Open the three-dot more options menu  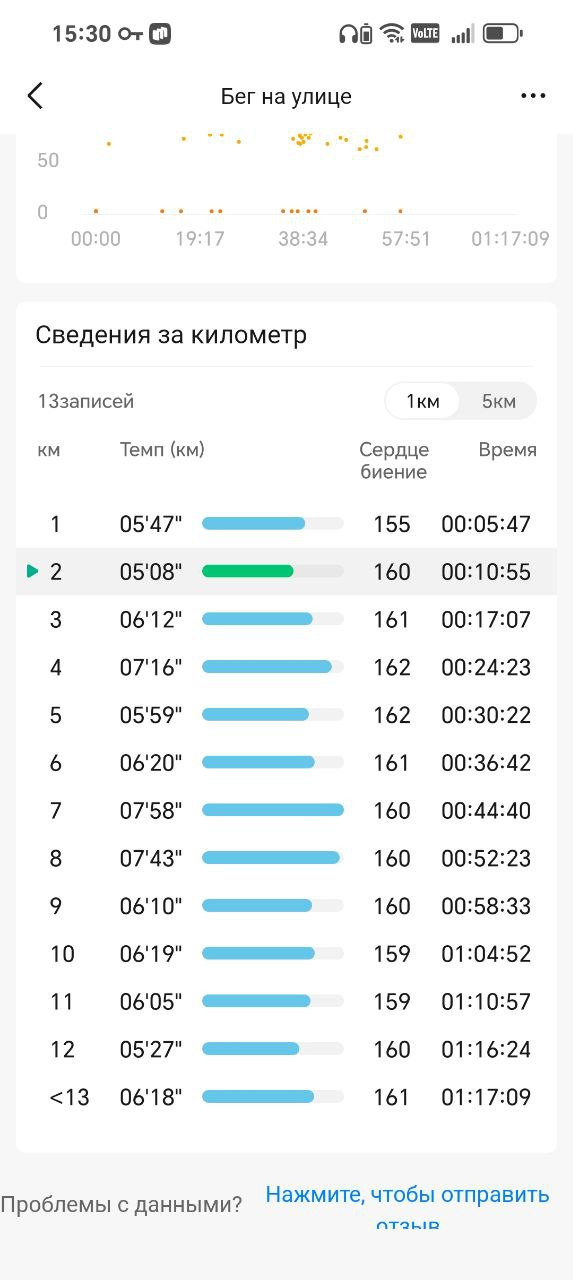(x=533, y=96)
